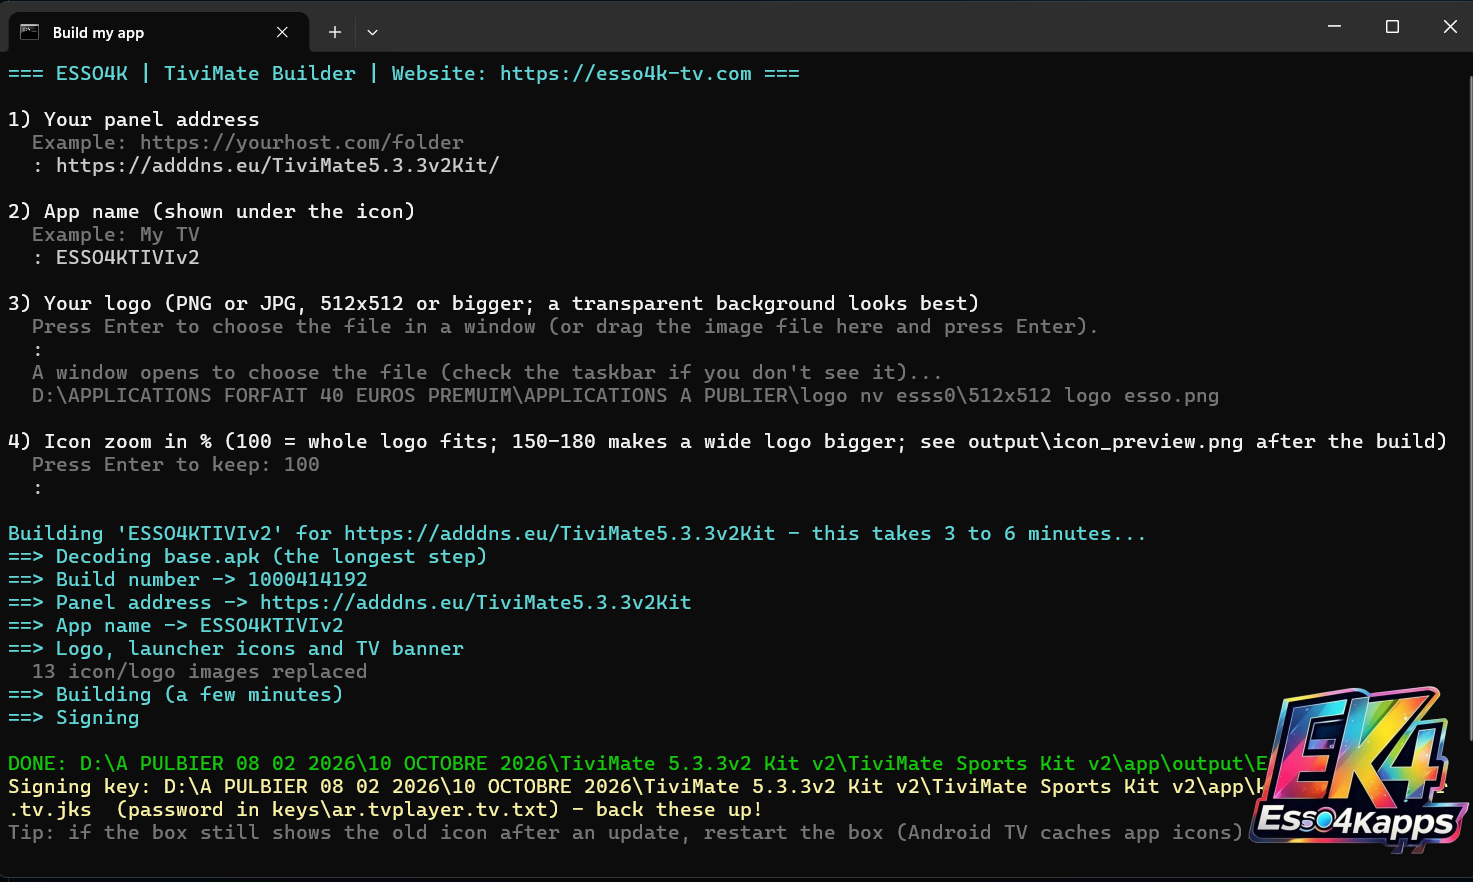Click the "4) Icon zoom in %" prompt

(x=727, y=441)
